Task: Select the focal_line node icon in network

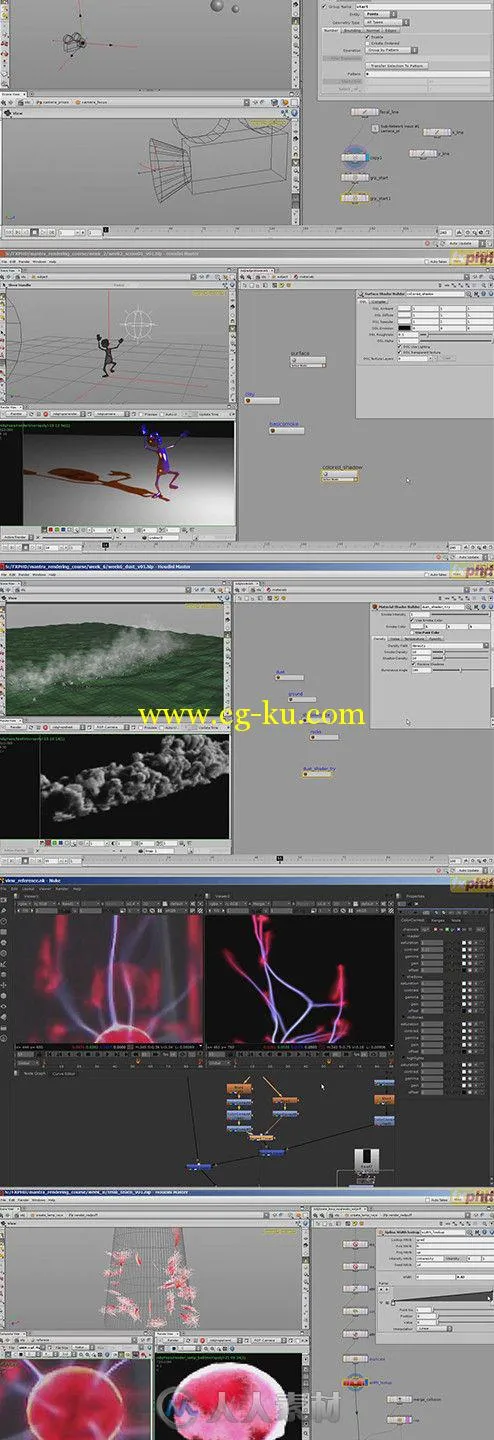Action: pyautogui.click(x=365, y=111)
